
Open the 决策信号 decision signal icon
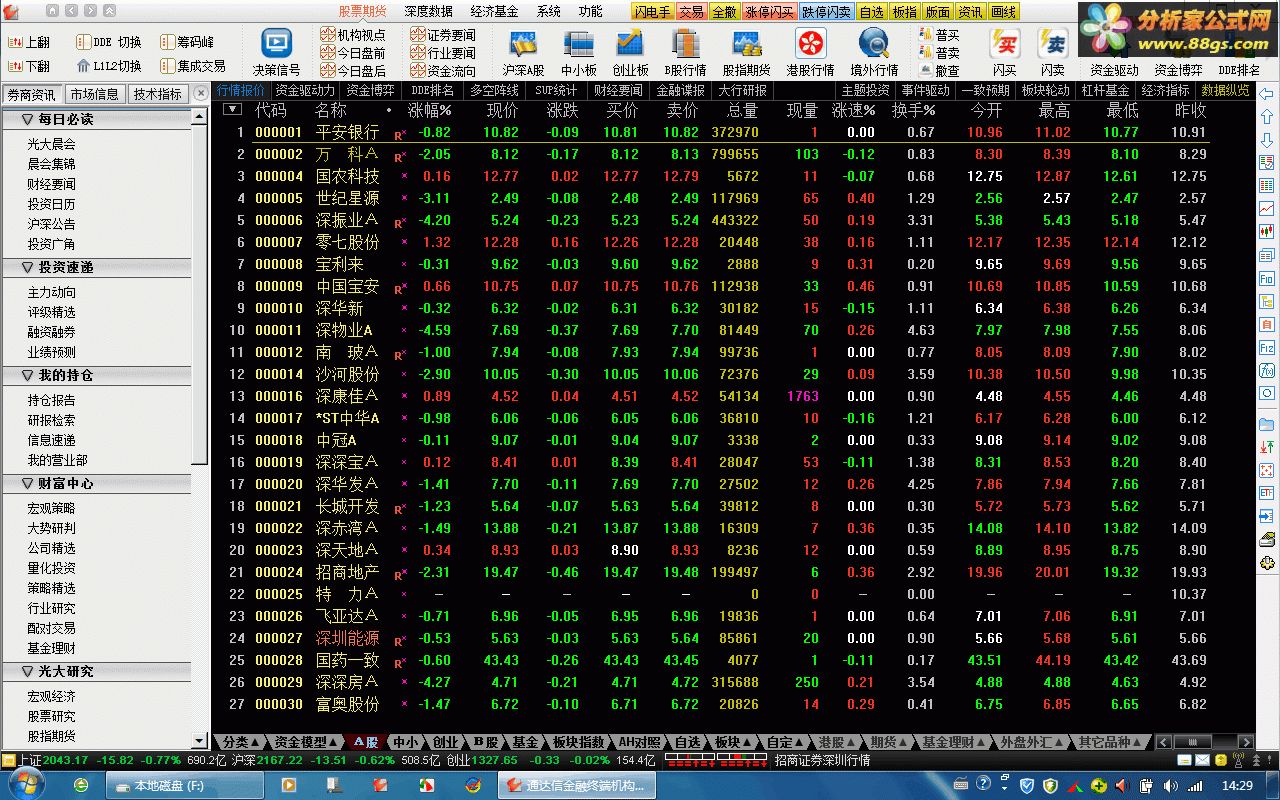[276, 52]
